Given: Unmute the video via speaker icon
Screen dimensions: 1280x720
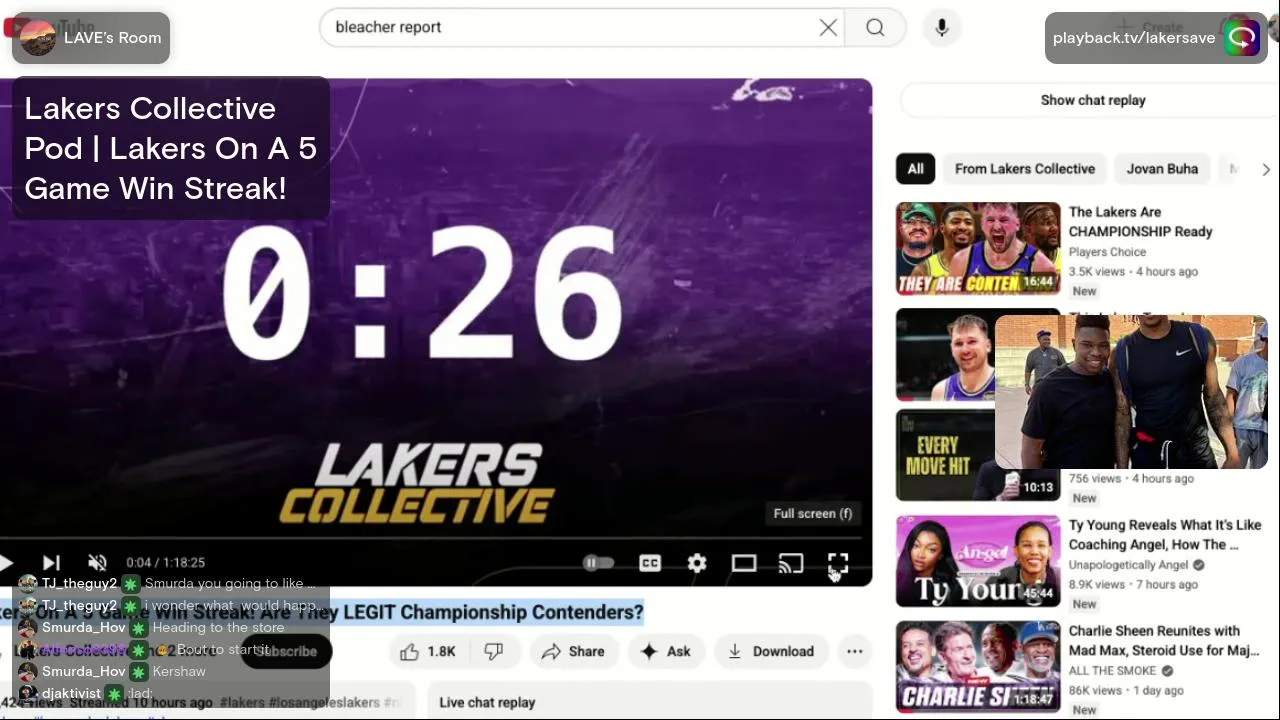Looking at the screenshot, I should [x=97, y=563].
